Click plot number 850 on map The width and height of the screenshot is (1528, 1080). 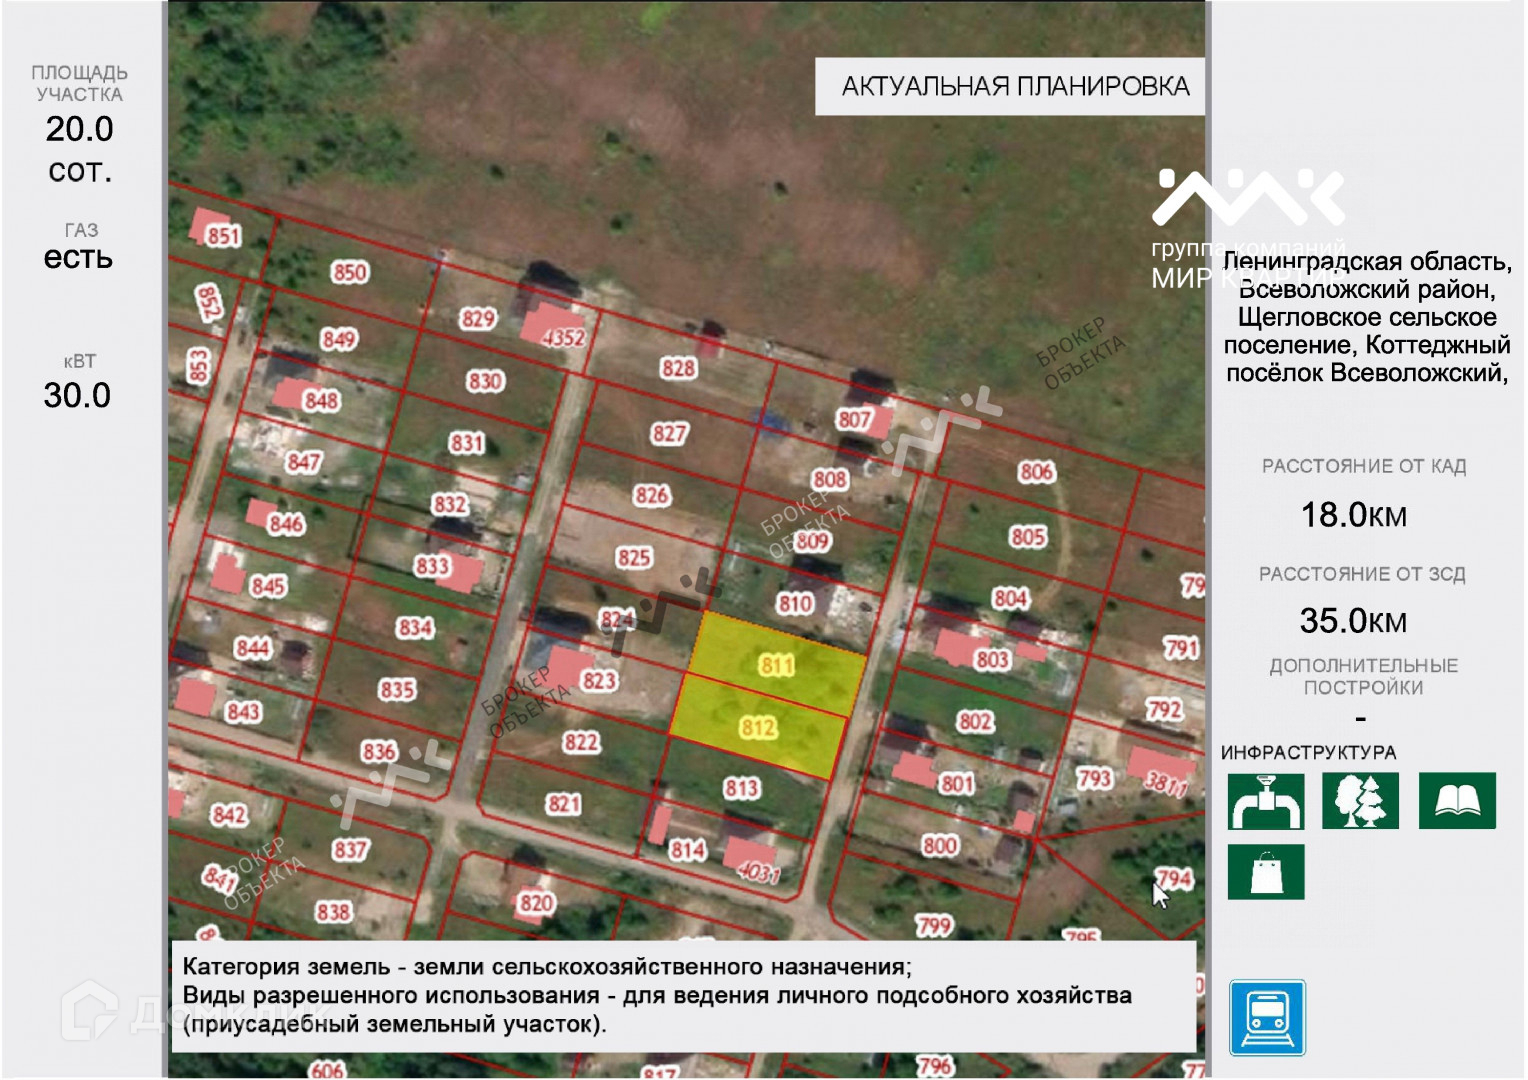[350, 272]
